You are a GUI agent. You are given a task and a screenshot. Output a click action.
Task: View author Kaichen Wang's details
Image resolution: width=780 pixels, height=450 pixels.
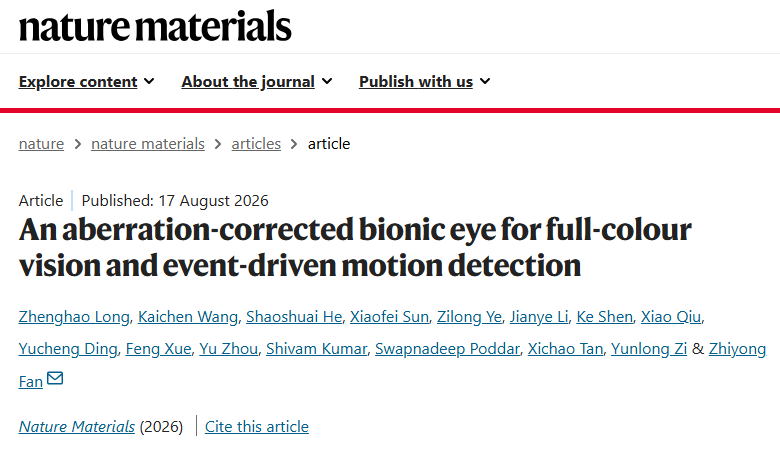click(188, 317)
